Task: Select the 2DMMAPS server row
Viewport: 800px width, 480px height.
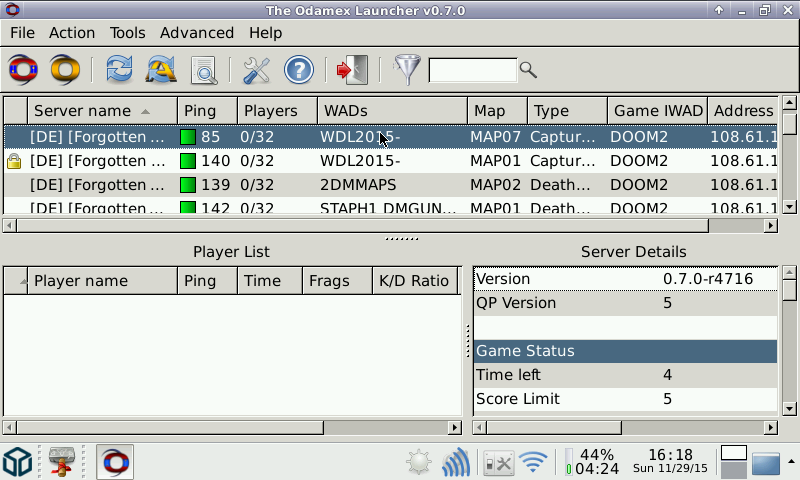Action: (x=391, y=185)
